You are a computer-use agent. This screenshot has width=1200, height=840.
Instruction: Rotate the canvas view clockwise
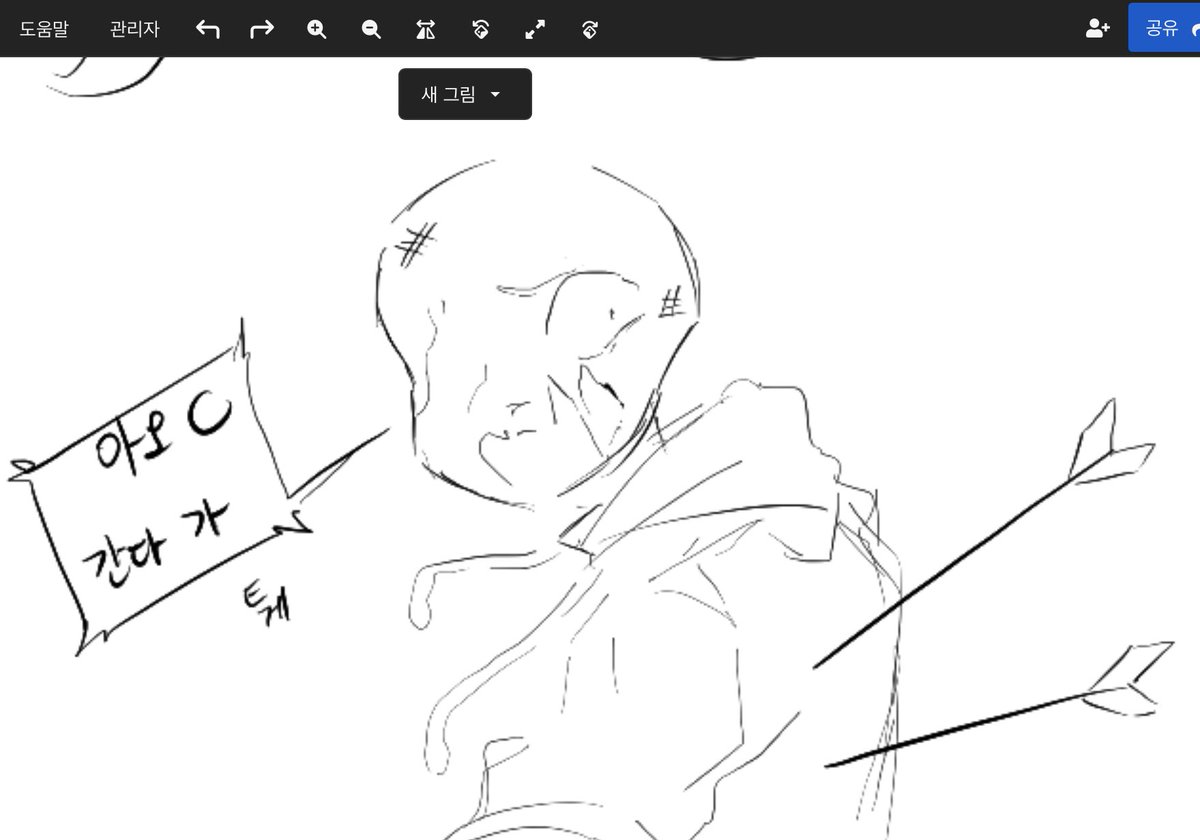[589, 29]
